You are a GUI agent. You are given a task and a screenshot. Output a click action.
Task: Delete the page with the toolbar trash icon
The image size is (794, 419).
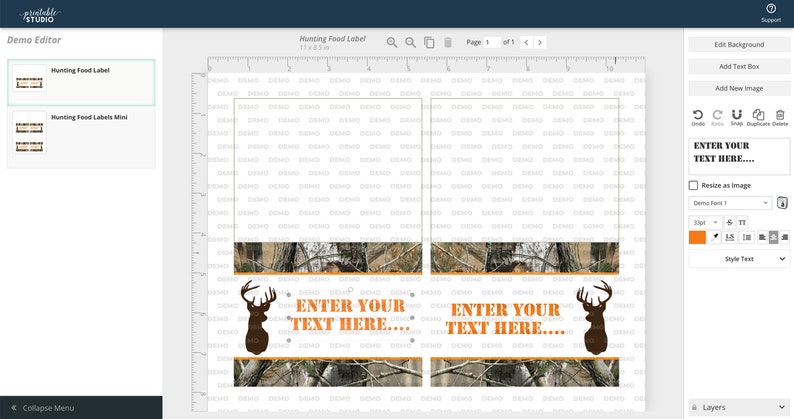point(448,43)
